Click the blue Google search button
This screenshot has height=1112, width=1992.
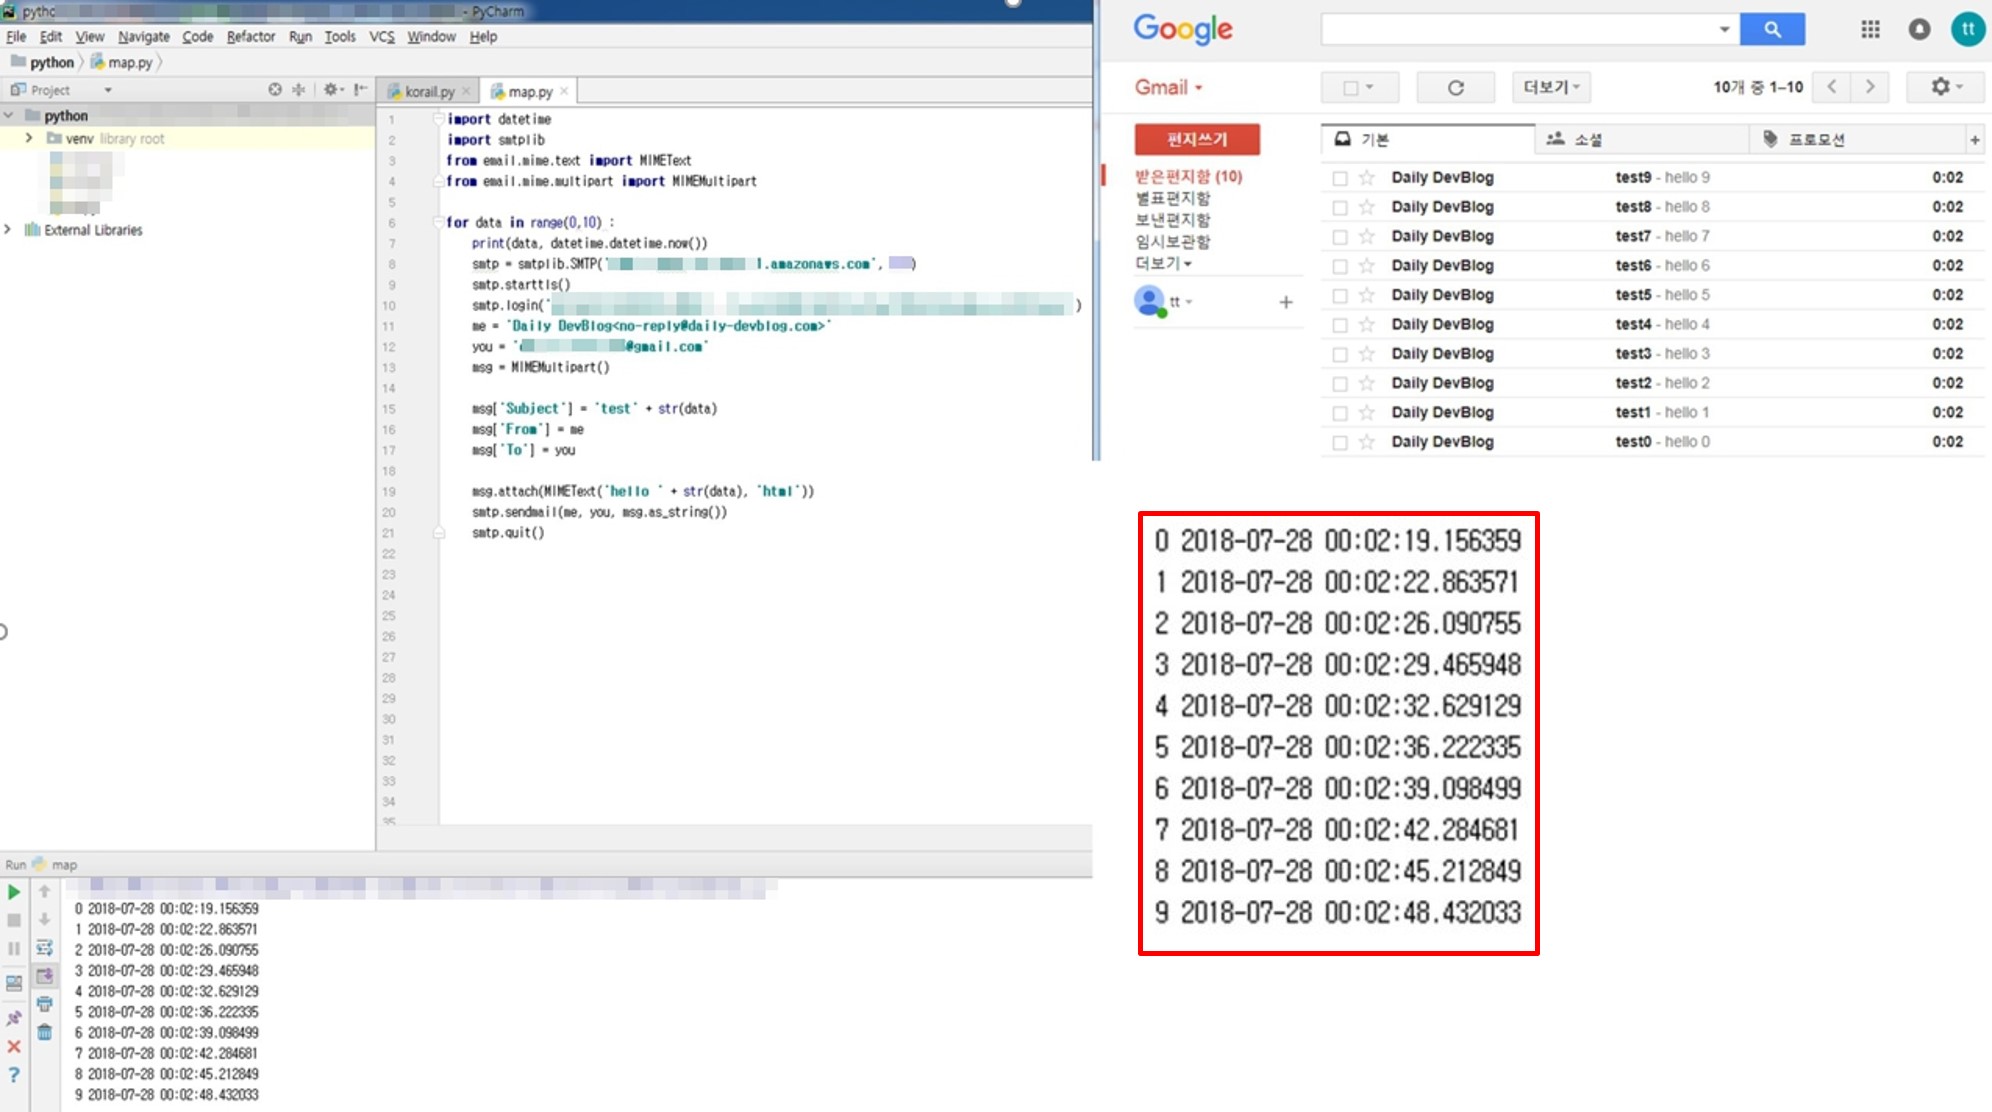[1772, 29]
